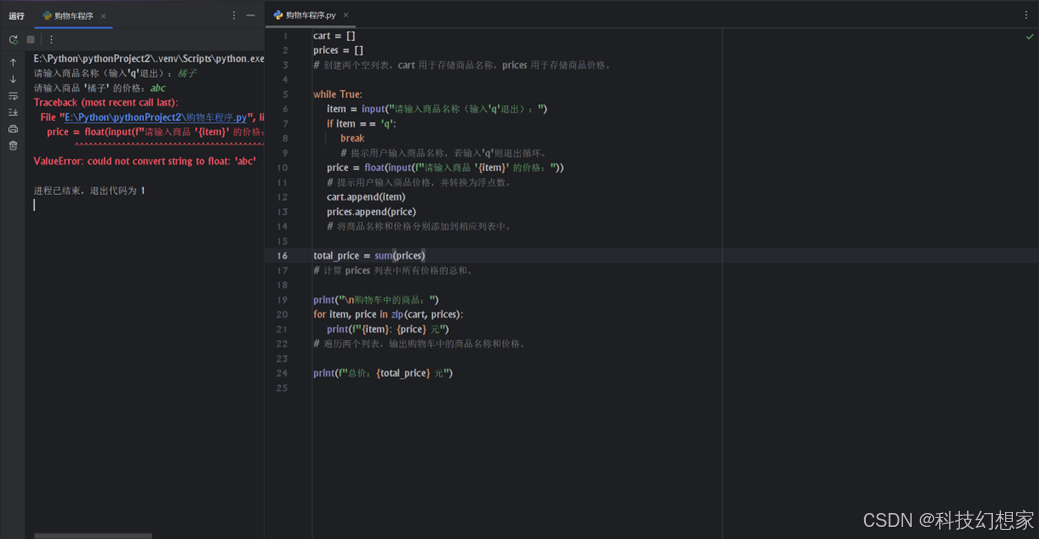Close the 购物车程序.py editor tab
The image size is (1039, 539).
click(346, 15)
